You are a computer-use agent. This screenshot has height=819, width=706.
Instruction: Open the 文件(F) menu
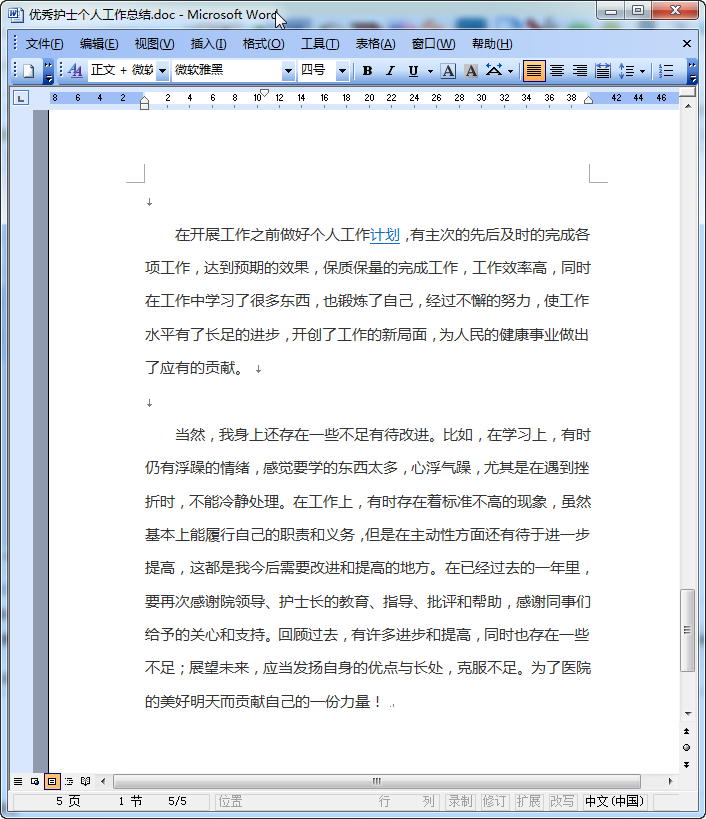tap(44, 44)
